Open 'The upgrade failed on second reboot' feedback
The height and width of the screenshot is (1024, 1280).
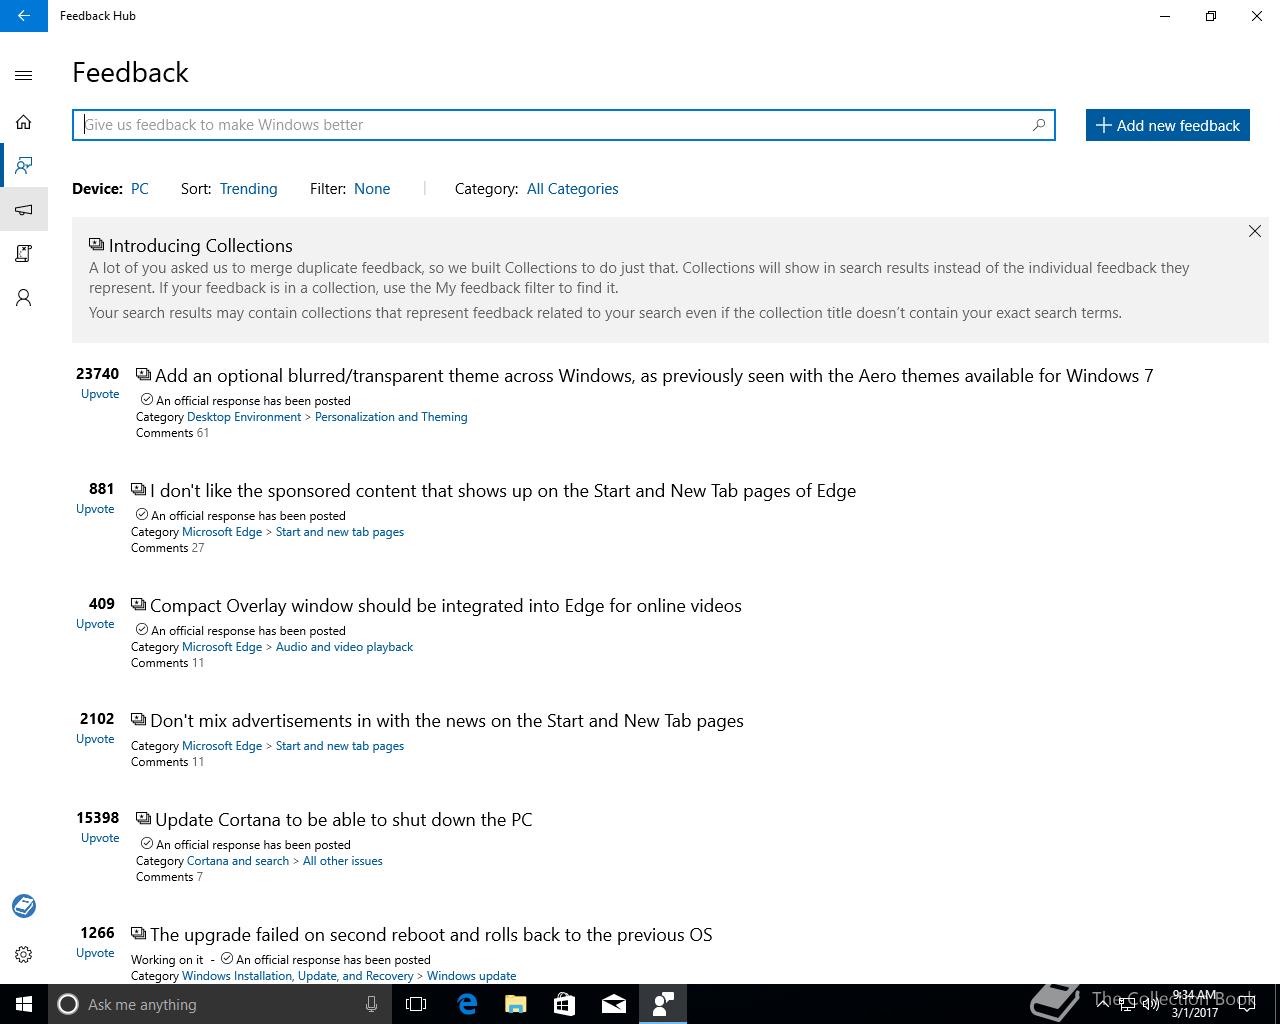coord(431,935)
